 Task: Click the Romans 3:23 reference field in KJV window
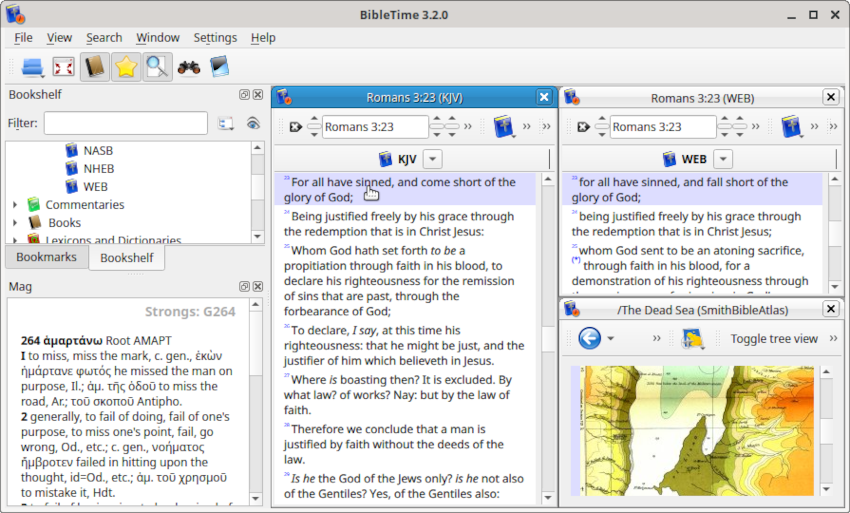click(x=375, y=127)
